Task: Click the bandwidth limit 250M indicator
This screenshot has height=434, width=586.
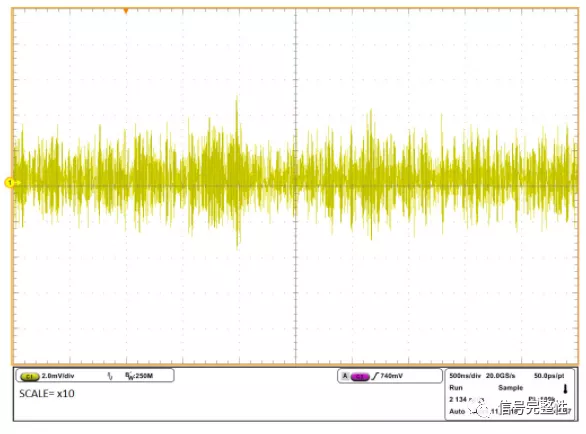Action: 139,376
